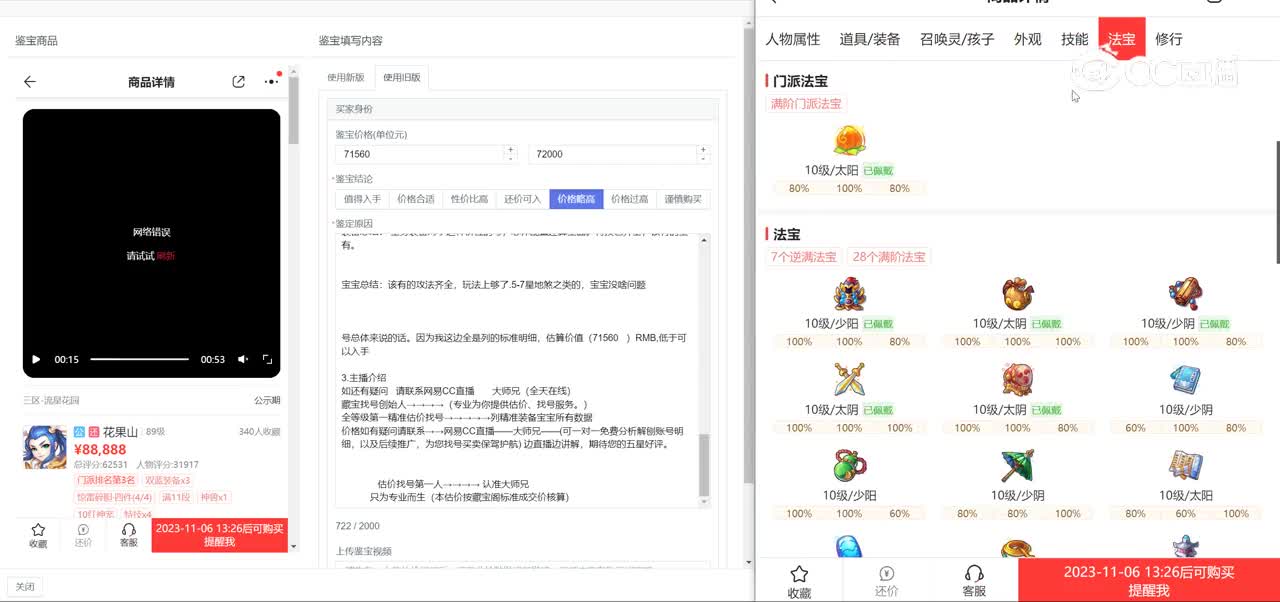Click 收藏 star in right detail panel

tap(799, 581)
